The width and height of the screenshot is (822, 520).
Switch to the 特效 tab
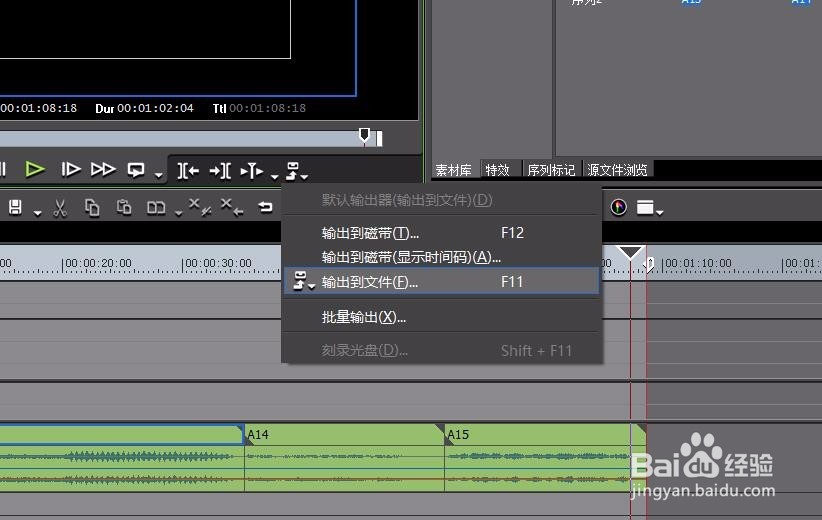tap(497, 170)
